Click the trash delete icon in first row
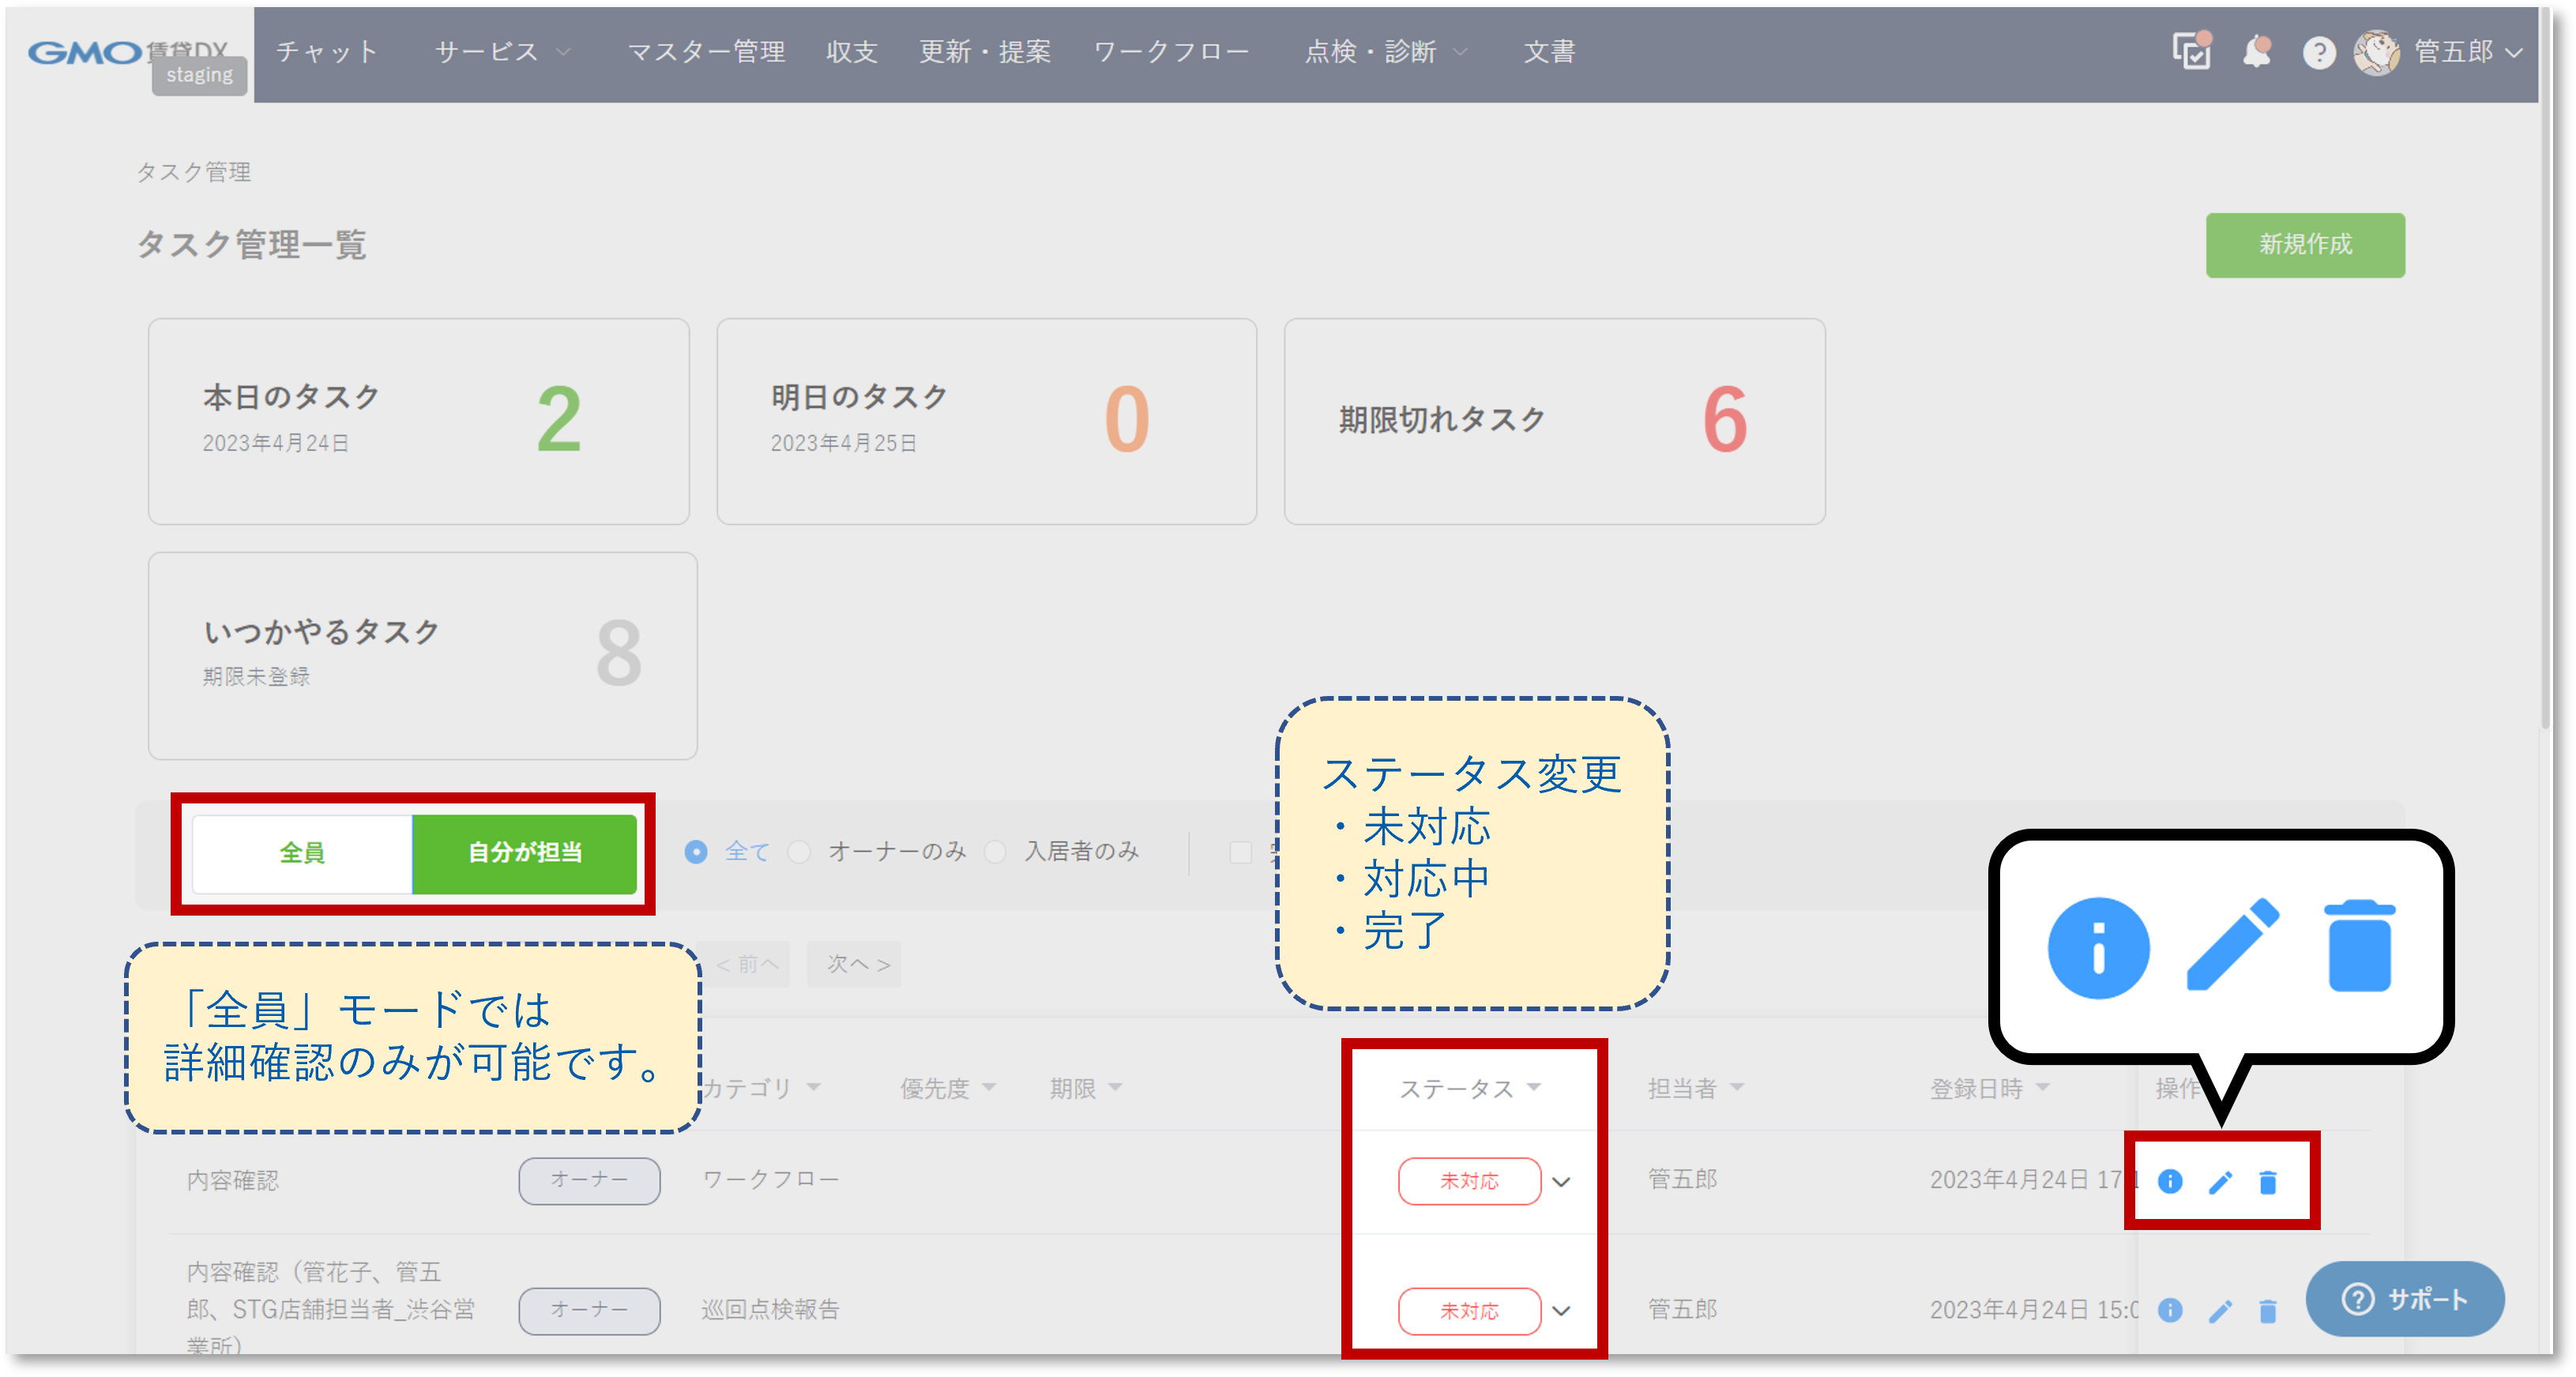 pos(2268,1182)
